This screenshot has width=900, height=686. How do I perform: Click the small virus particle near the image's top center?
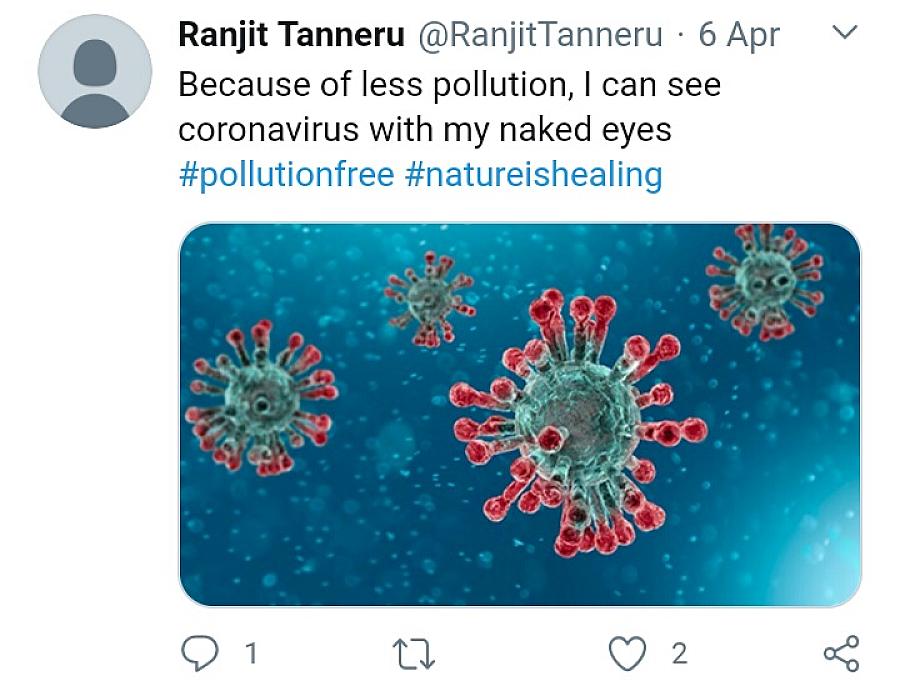430,299
